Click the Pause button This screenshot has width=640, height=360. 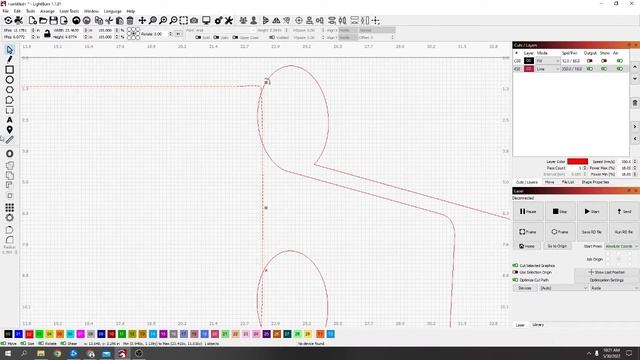pos(528,211)
